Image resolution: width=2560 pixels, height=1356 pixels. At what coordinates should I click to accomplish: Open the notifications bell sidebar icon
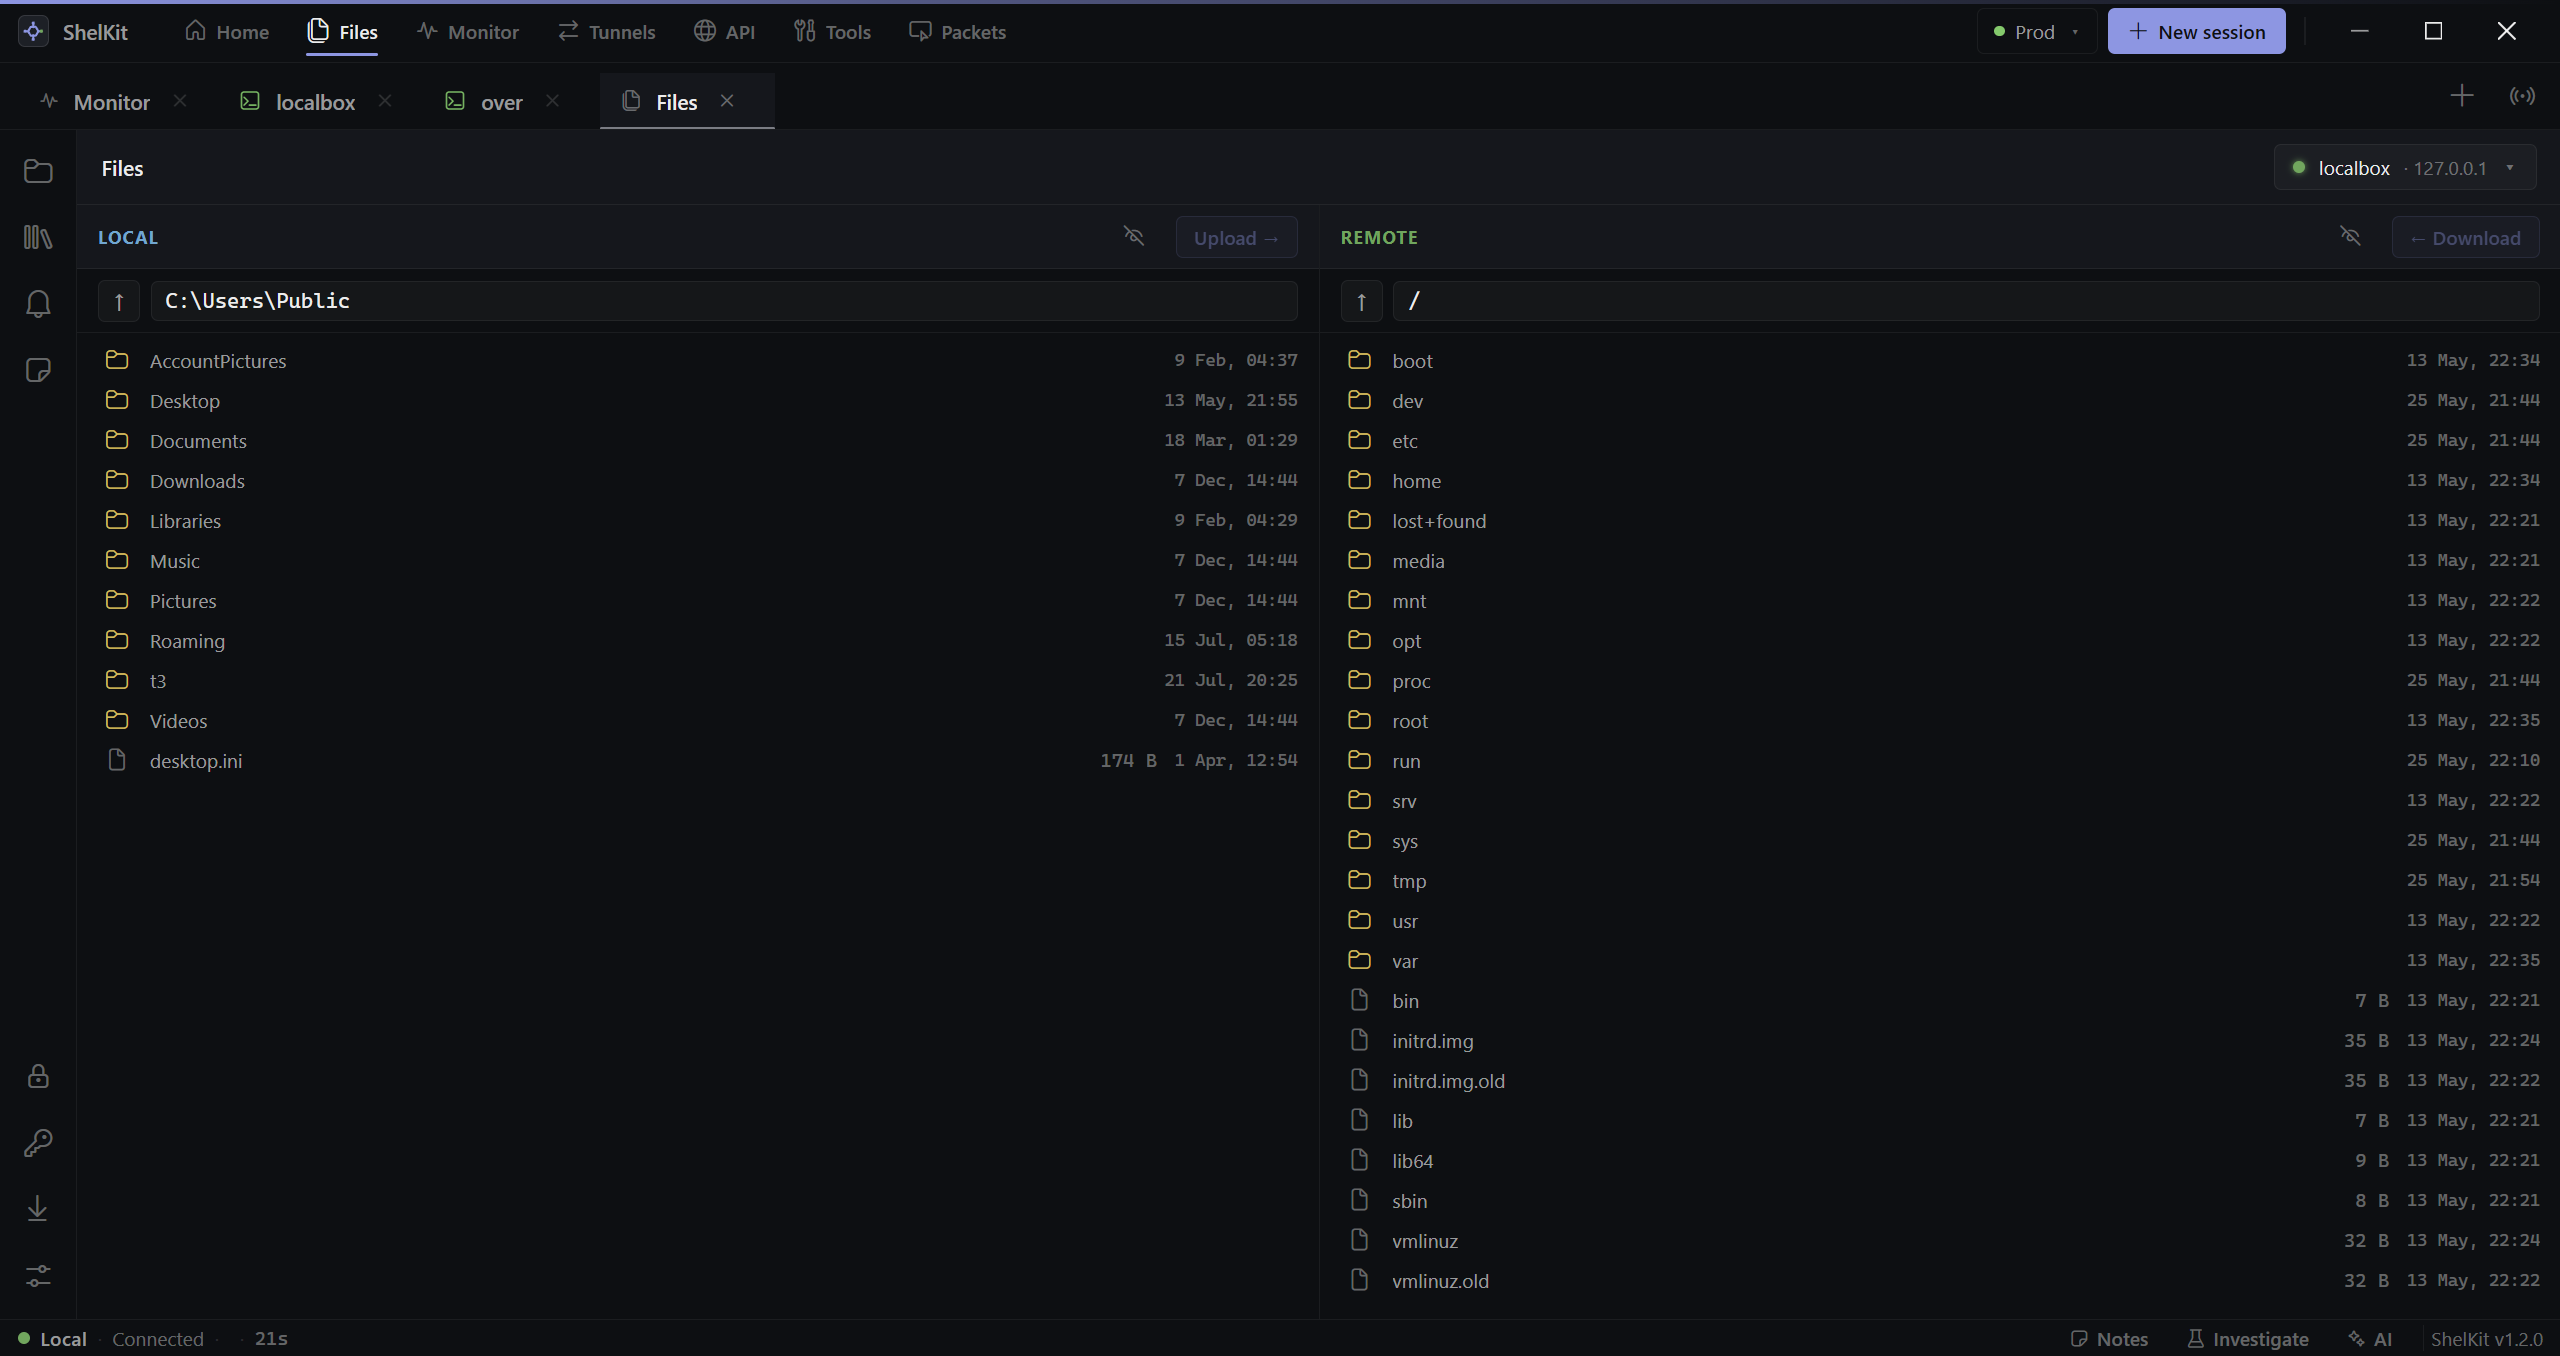point(38,304)
